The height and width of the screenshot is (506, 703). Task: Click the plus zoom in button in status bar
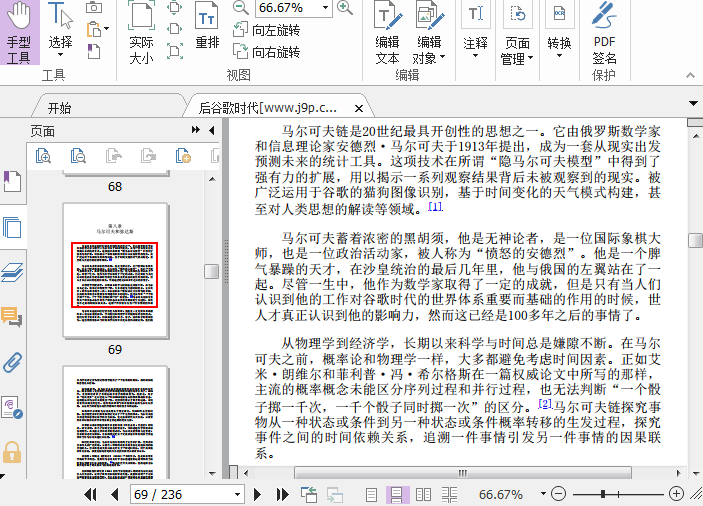point(676,494)
